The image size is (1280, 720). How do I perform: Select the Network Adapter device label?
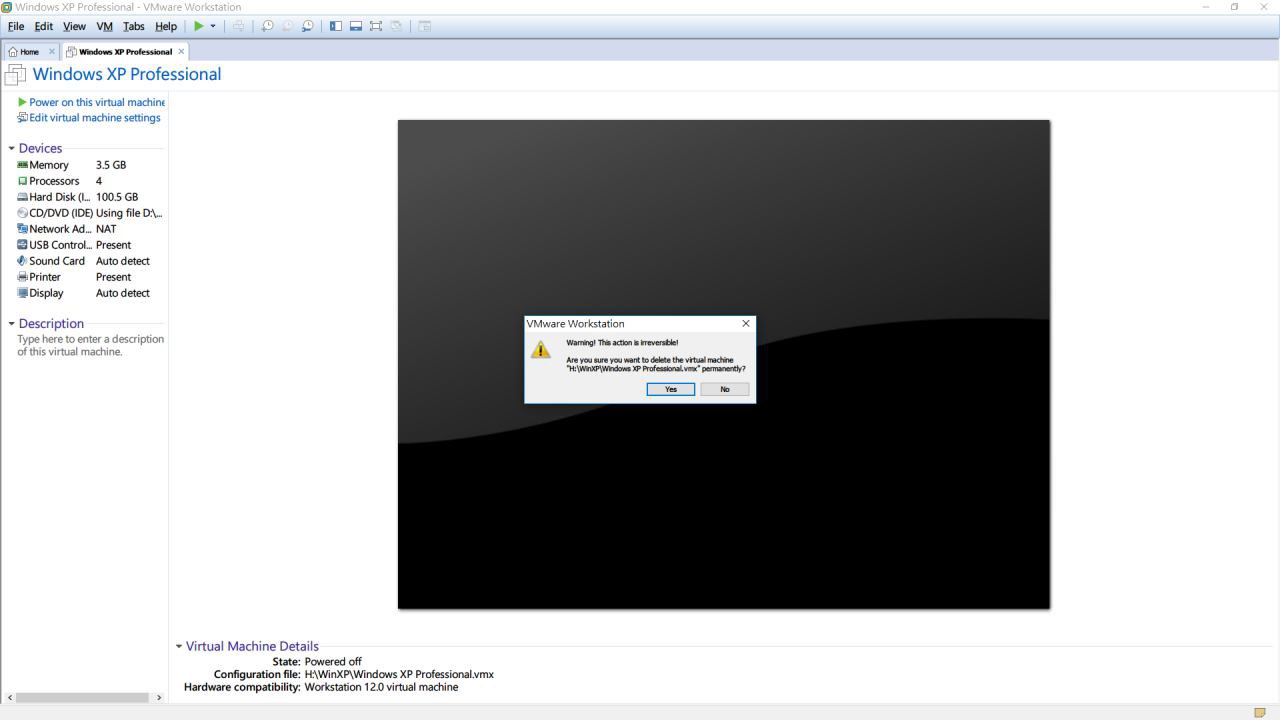[x=60, y=229]
